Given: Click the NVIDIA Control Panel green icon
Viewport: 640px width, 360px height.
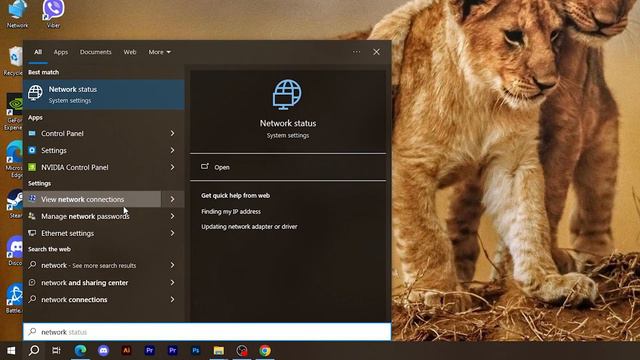Looking at the screenshot, I should (32, 167).
